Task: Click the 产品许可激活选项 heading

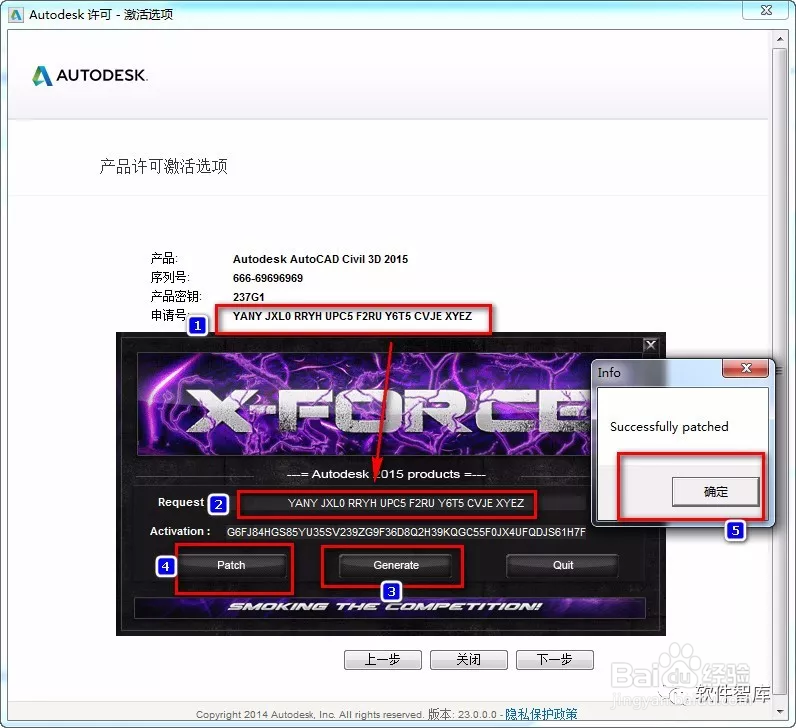Action: pos(163,167)
